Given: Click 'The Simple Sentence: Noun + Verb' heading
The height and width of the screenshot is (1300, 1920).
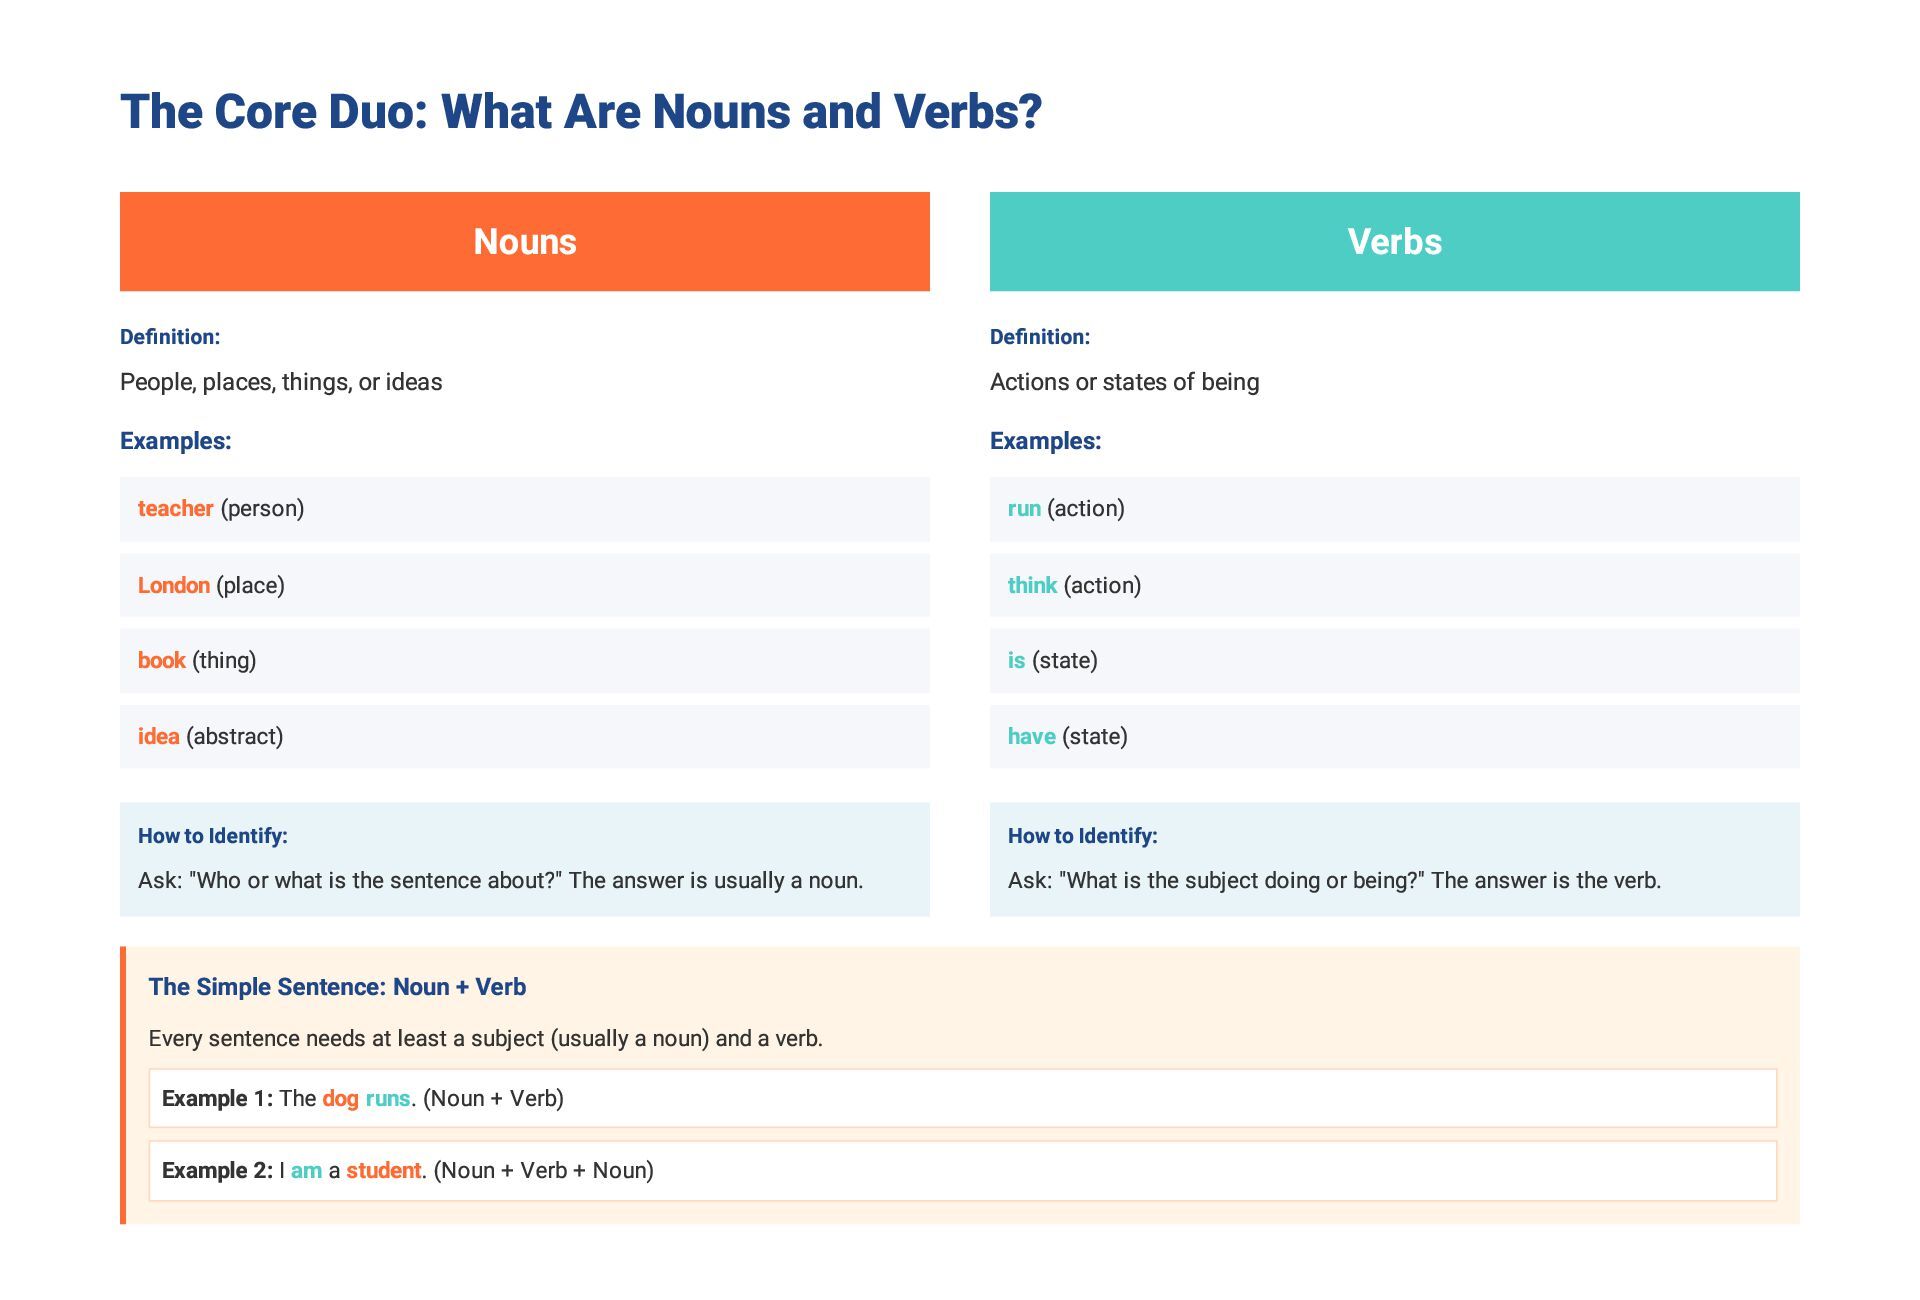Looking at the screenshot, I should 337,987.
